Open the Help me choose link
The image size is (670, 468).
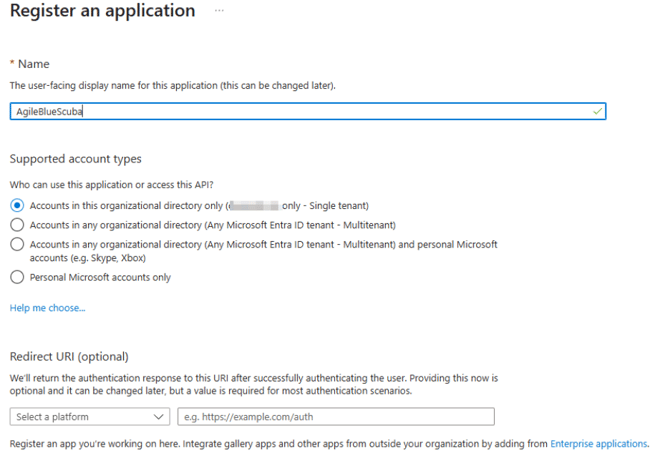coord(47,308)
